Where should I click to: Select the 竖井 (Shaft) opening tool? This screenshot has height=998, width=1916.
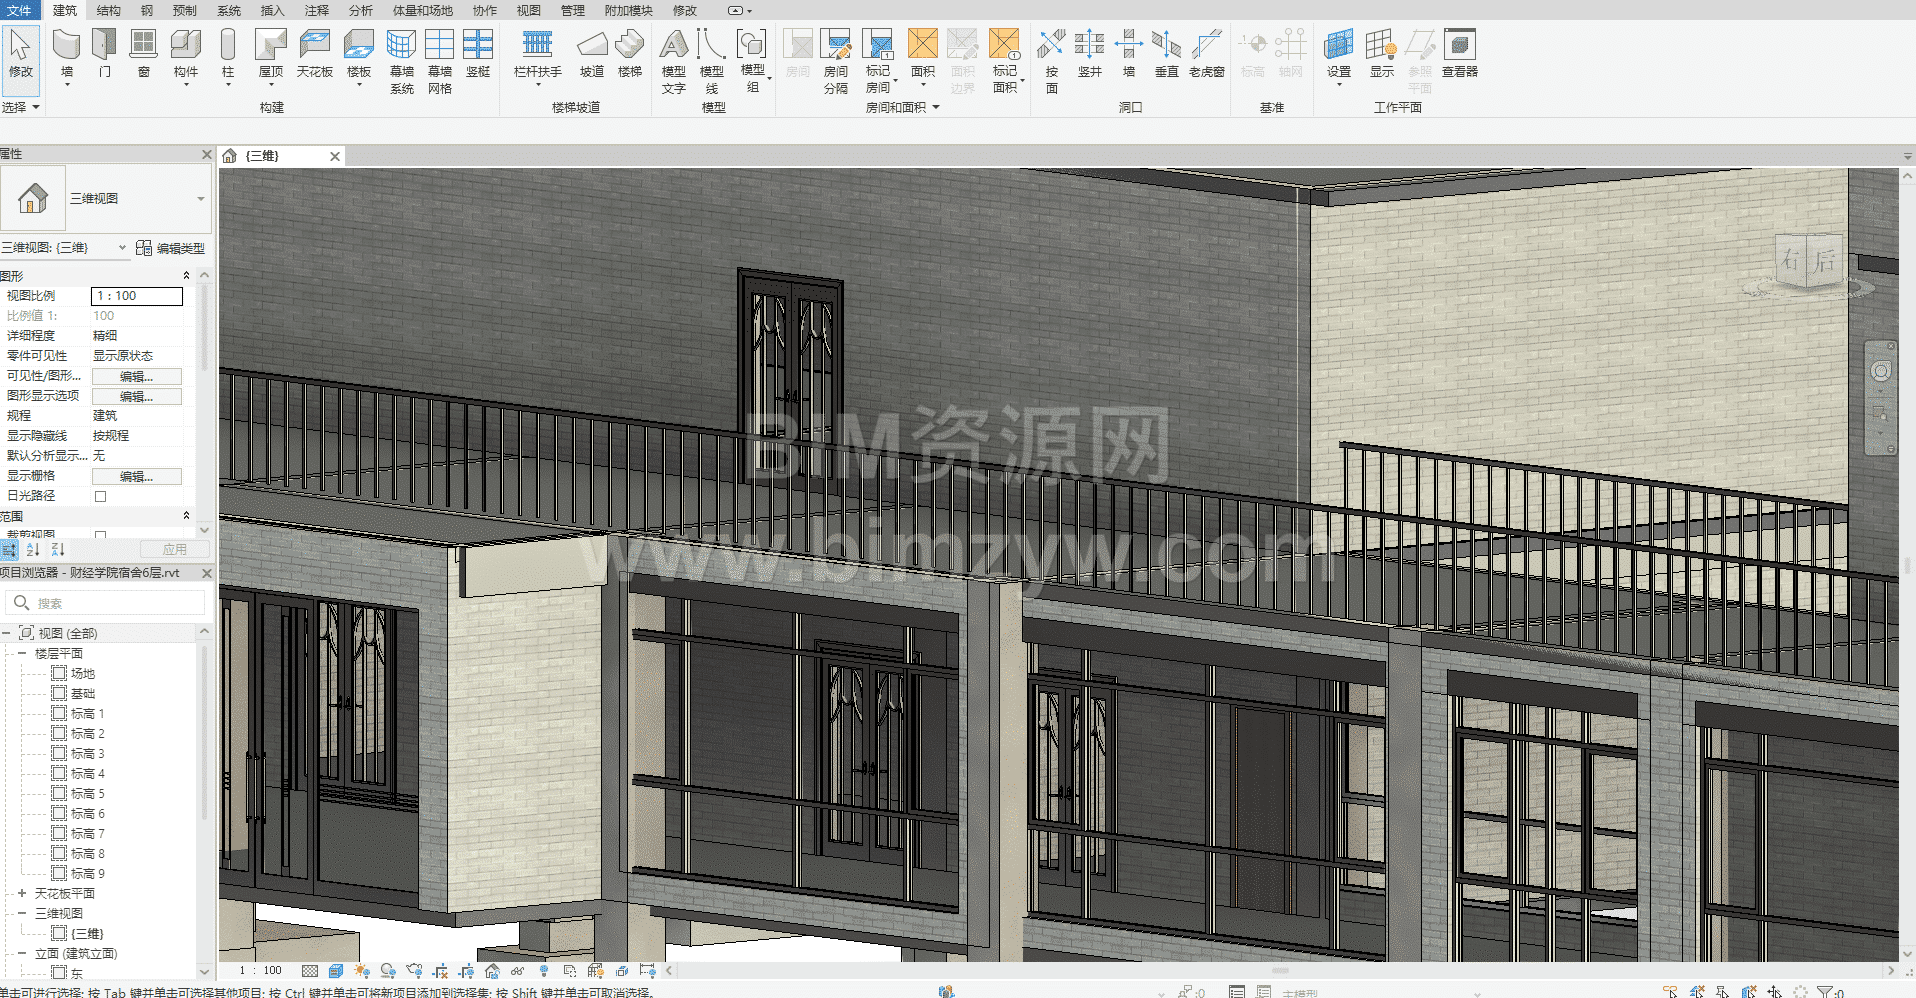coord(1090,55)
